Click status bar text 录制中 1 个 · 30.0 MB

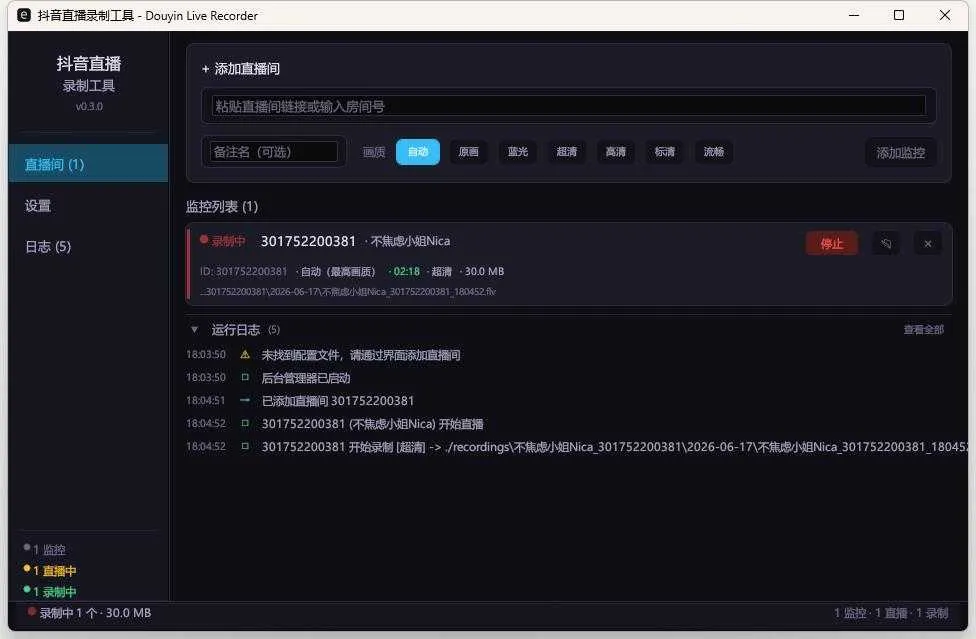tap(89, 613)
